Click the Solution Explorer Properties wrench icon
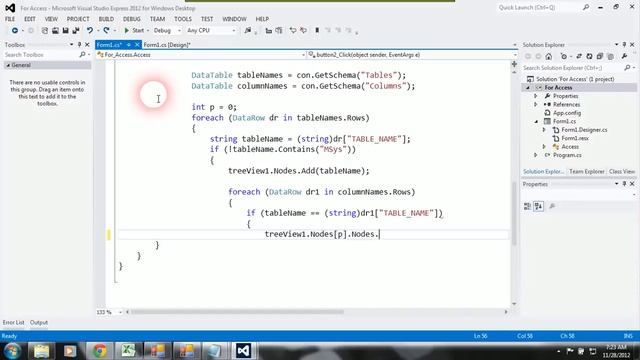 click(x=624, y=56)
